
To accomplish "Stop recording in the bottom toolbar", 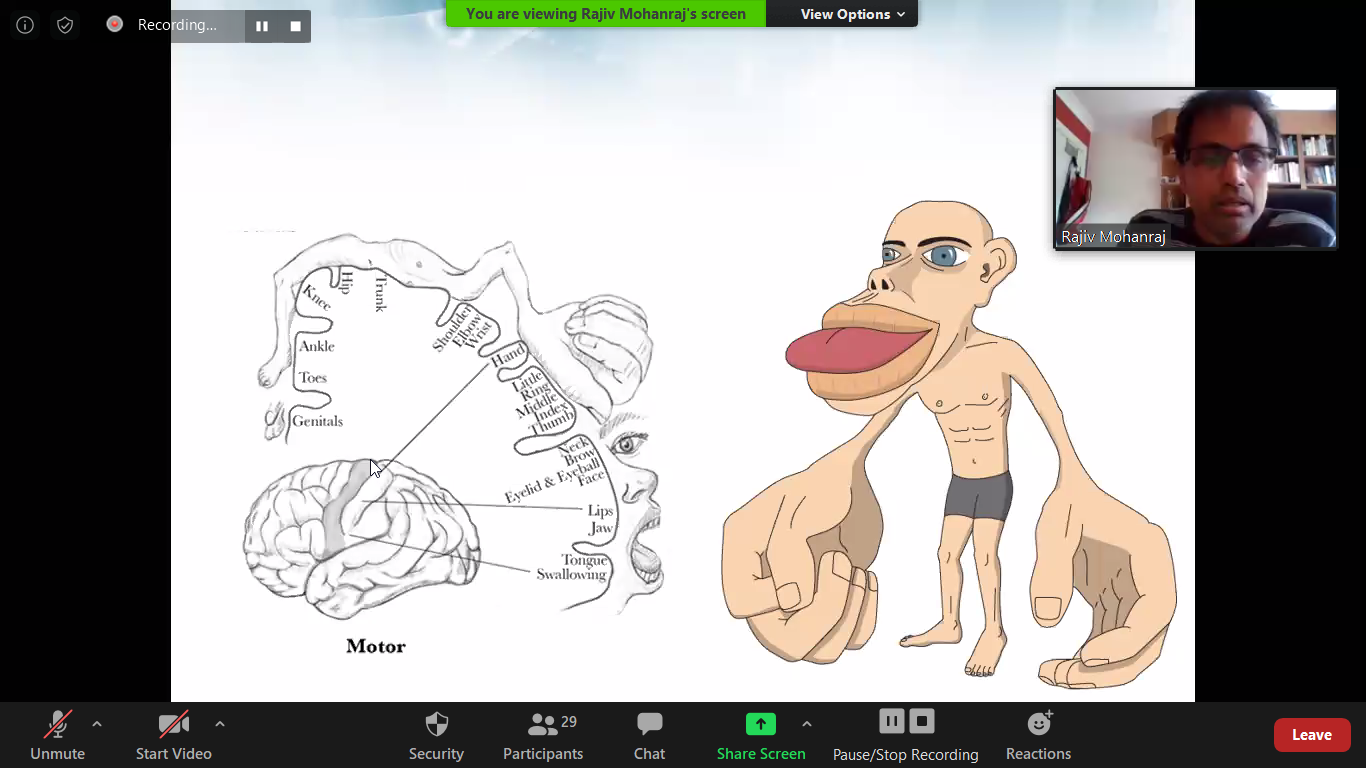I will [x=922, y=721].
